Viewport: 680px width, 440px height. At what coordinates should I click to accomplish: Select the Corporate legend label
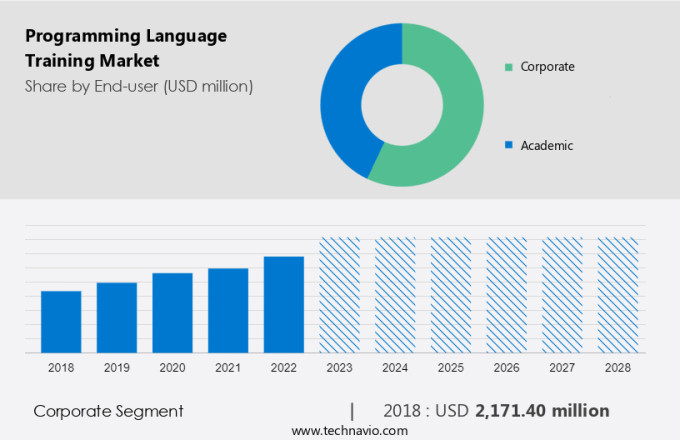[547, 67]
